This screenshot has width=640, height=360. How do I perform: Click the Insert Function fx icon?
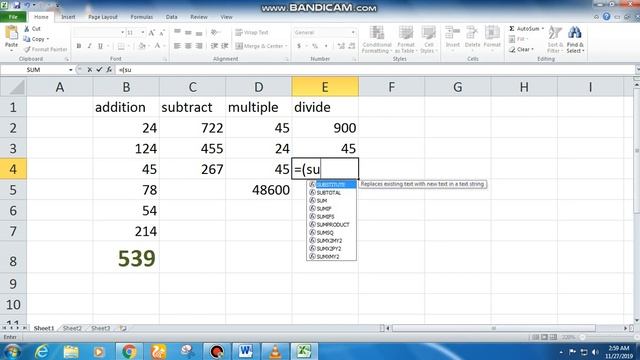tap(109, 70)
